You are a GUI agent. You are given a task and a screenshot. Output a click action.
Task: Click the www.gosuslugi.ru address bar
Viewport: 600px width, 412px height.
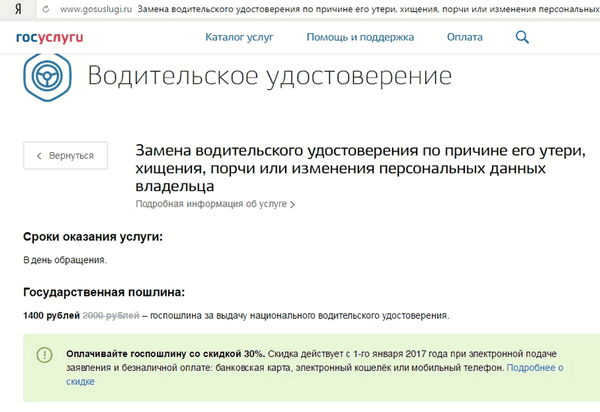coord(96,9)
